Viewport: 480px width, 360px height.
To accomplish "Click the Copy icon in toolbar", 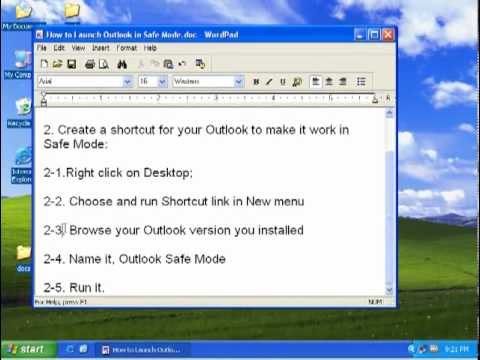I will [x=154, y=64].
